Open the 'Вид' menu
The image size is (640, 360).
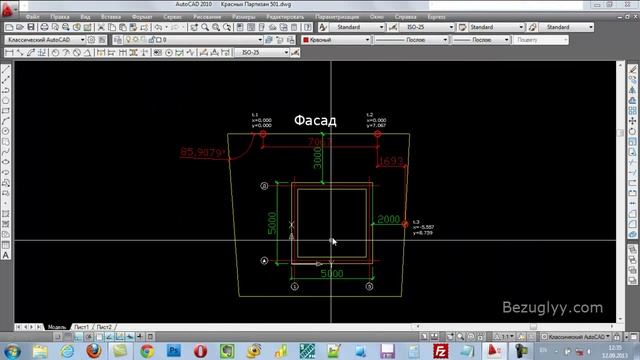tap(85, 17)
